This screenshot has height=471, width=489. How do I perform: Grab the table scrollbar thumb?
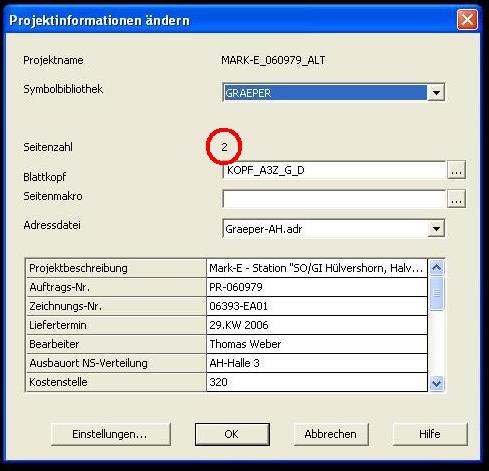[x=437, y=293]
